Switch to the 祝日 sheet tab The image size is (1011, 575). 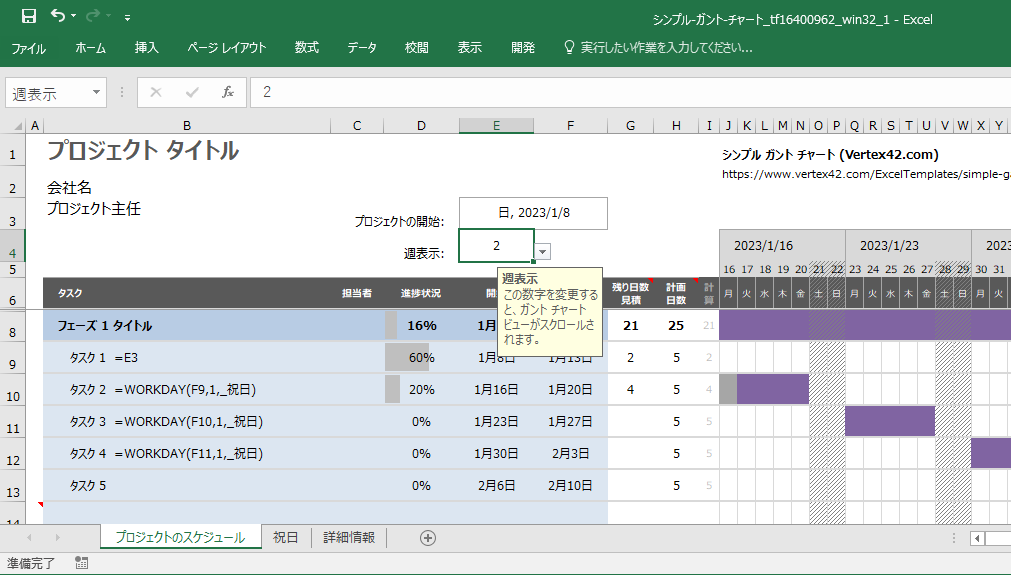click(286, 538)
